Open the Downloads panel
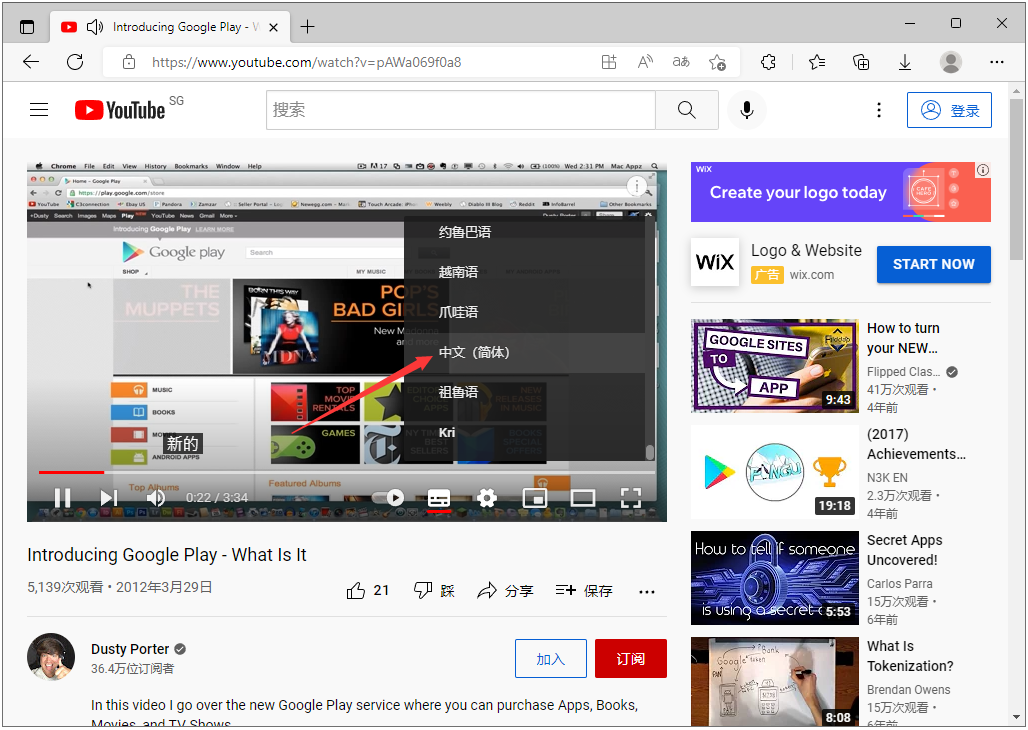Screen dimensions: 1028x730 tap(905, 62)
